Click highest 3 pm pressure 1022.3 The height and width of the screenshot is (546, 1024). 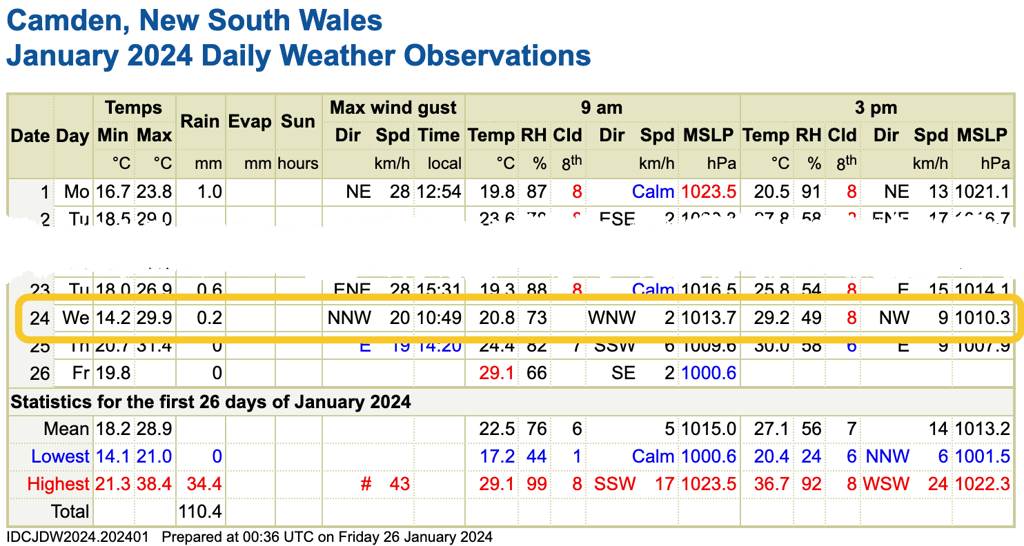click(x=982, y=484)
